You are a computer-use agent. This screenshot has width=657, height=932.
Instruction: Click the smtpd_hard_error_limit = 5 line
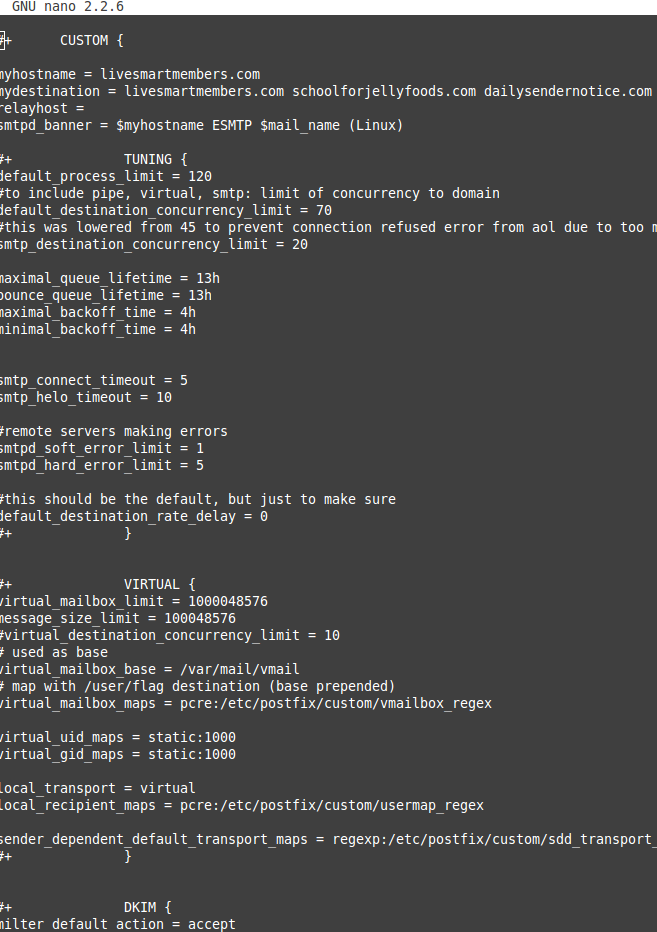pyautogui.click(x=102, y=465)
